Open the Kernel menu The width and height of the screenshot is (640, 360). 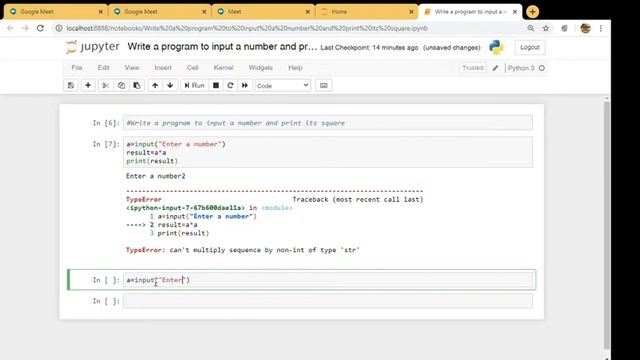(223, 68)
